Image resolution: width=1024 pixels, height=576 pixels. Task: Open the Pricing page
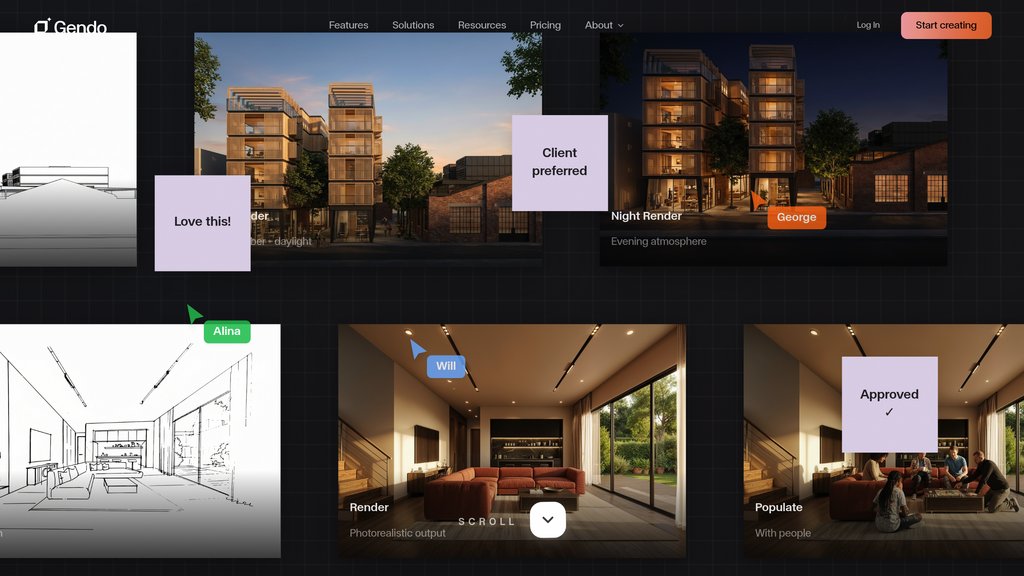(x=545, y=25)
